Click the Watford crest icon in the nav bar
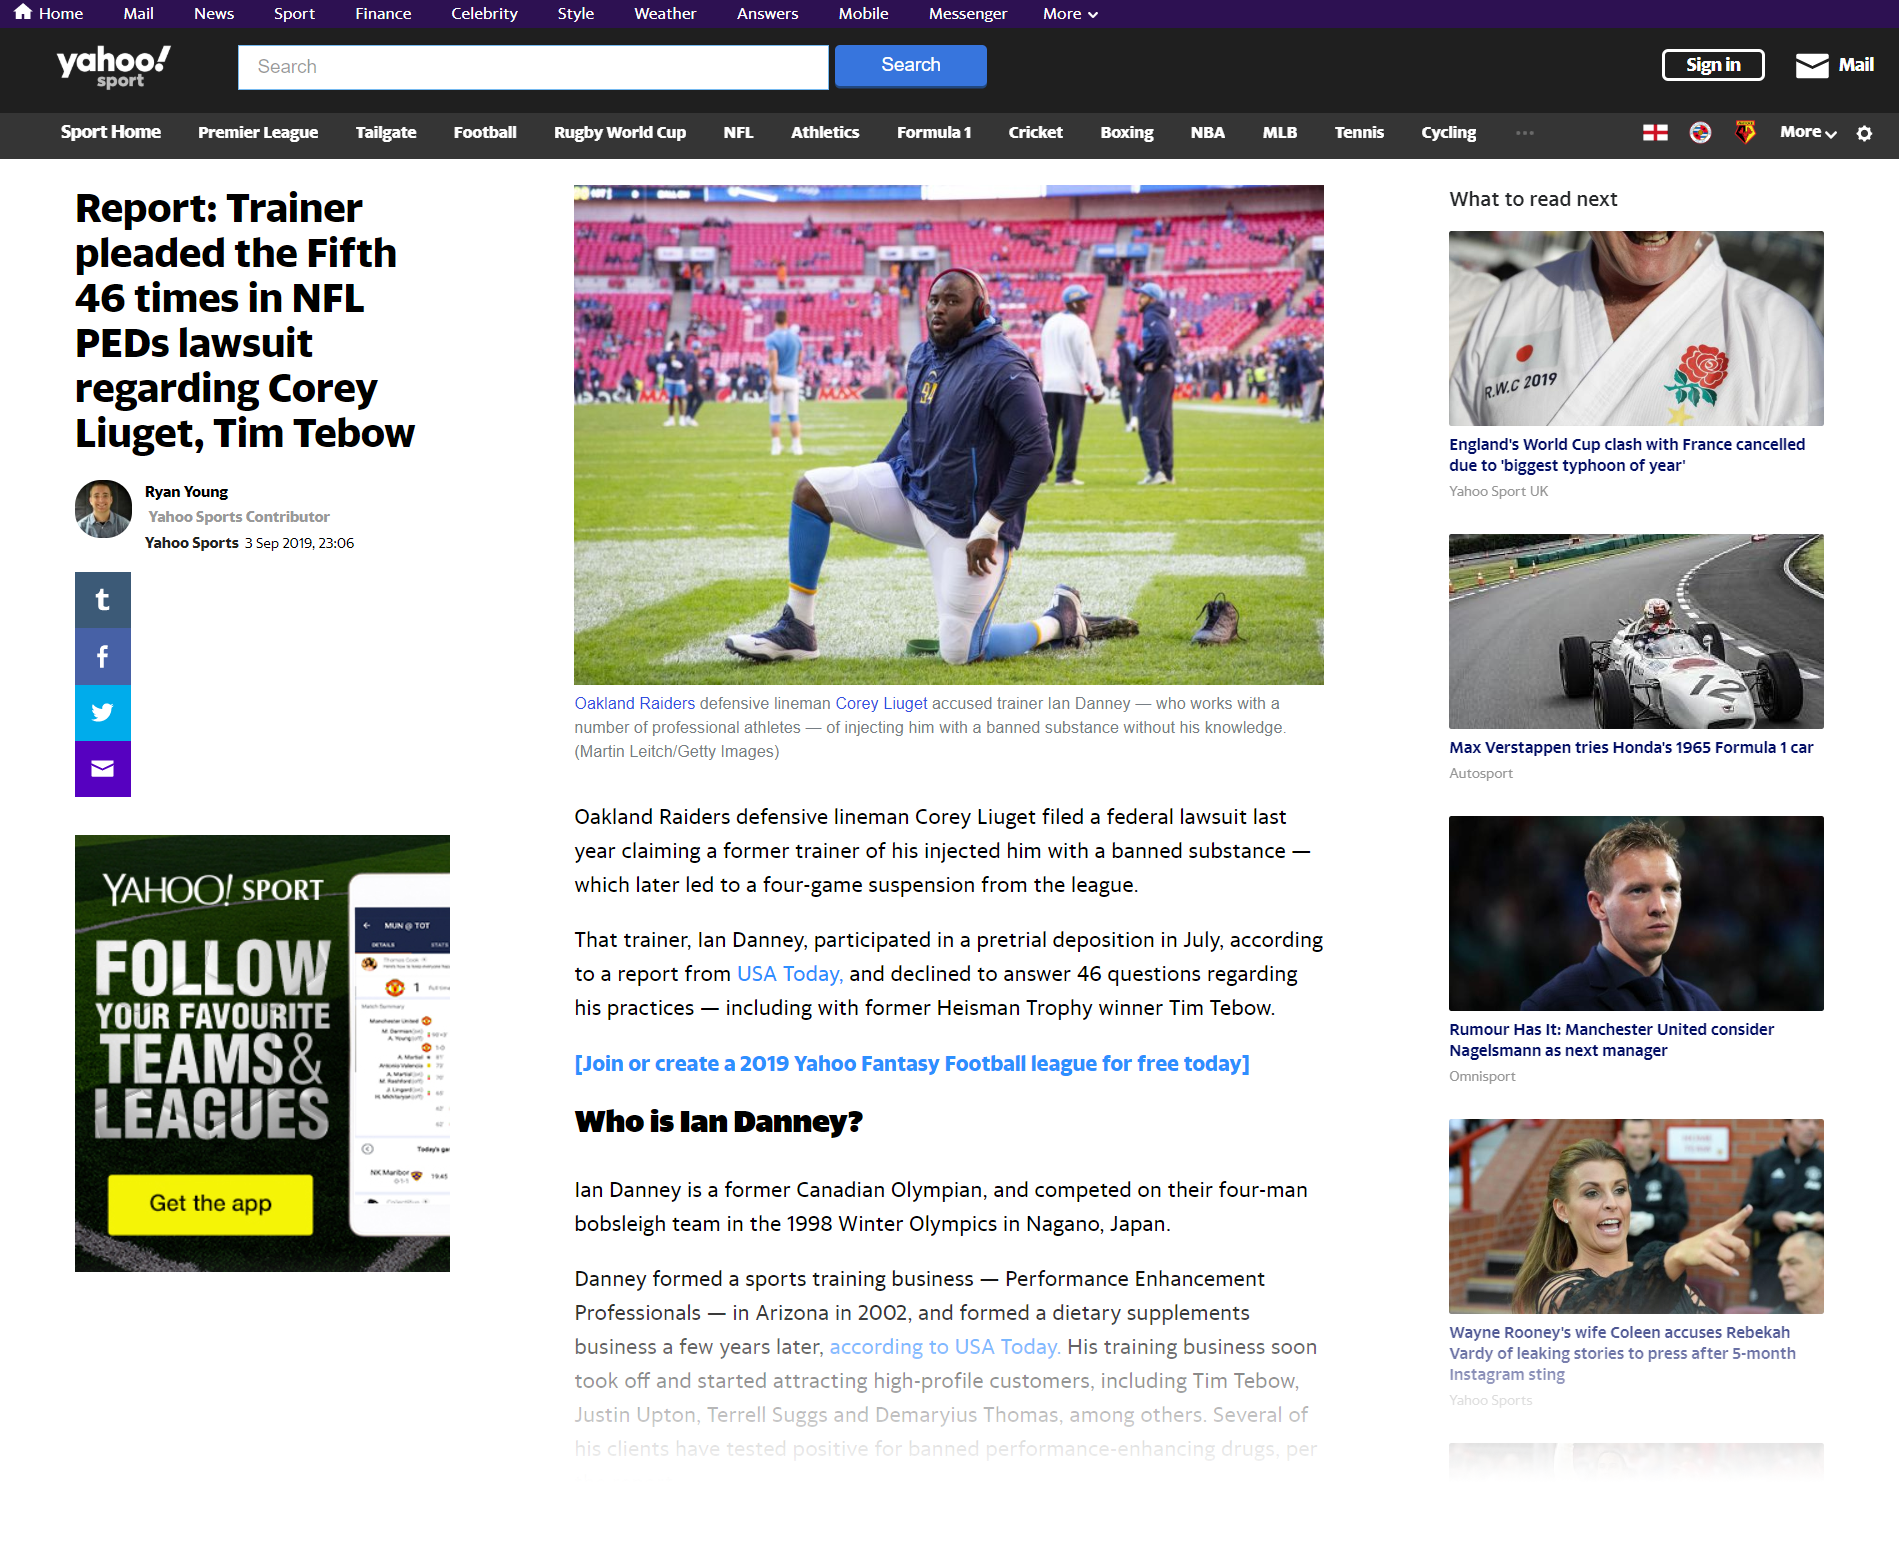Screen dimensions: 1899x1565 (1745, 132)
